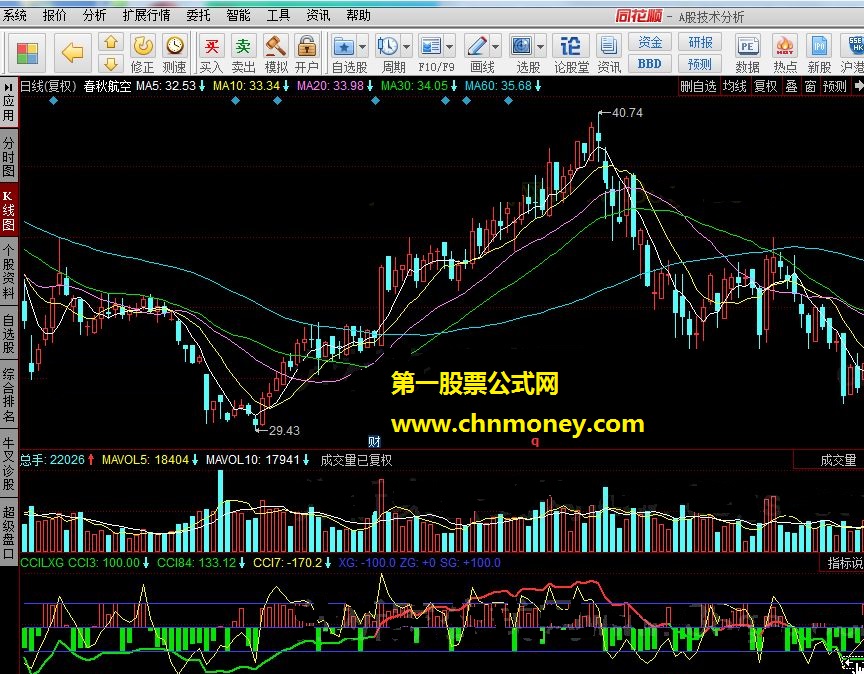
Task: Click the 修正 refresh icon
Action: [x=143, y=46]
